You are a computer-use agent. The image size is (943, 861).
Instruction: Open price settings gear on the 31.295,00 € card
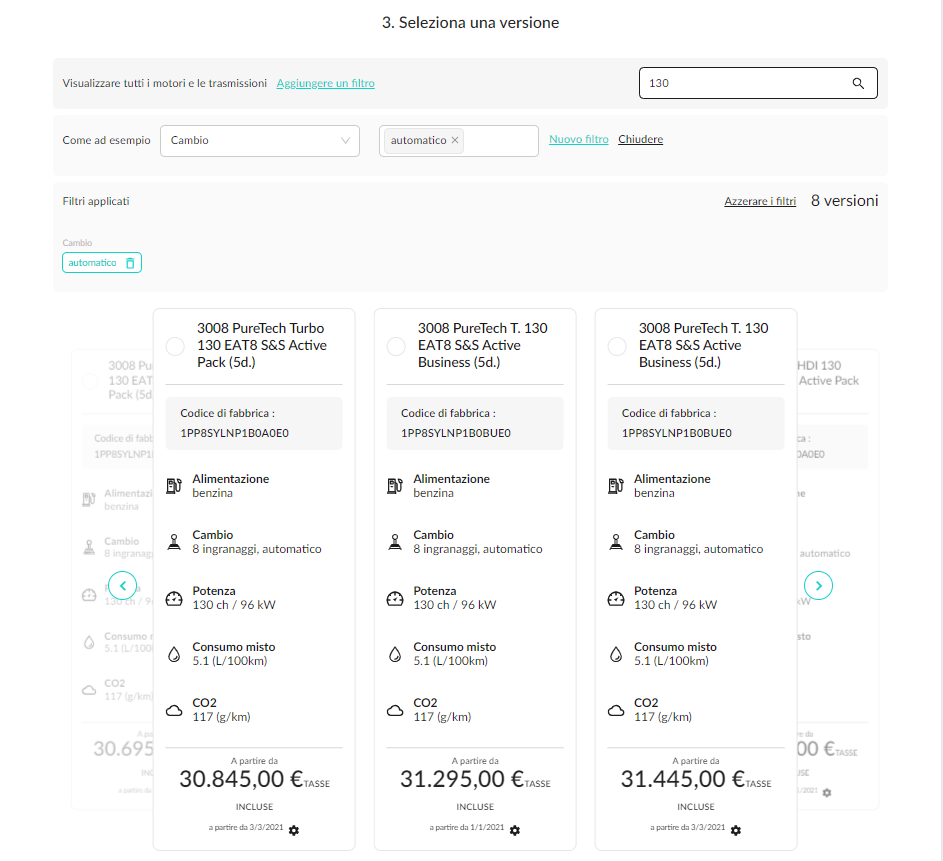(x=515, y=830)
